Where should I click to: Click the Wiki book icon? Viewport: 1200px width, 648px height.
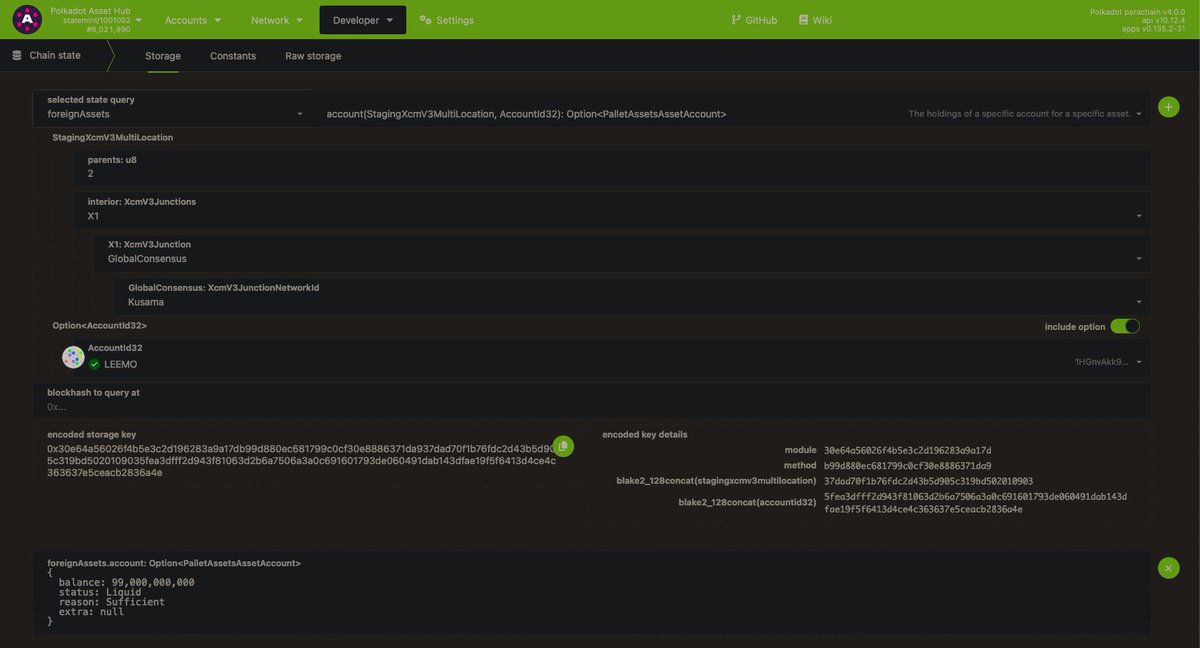pyautogui.click(x=802, y=20)
